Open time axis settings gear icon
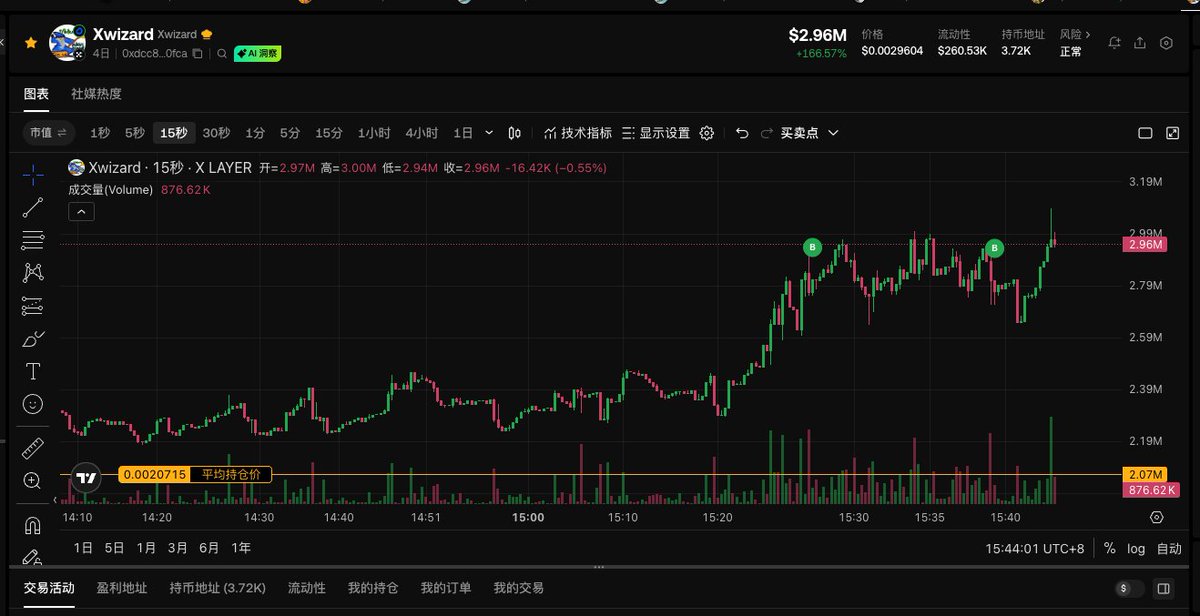1200x616 pixels. (x=1157, y=517)
